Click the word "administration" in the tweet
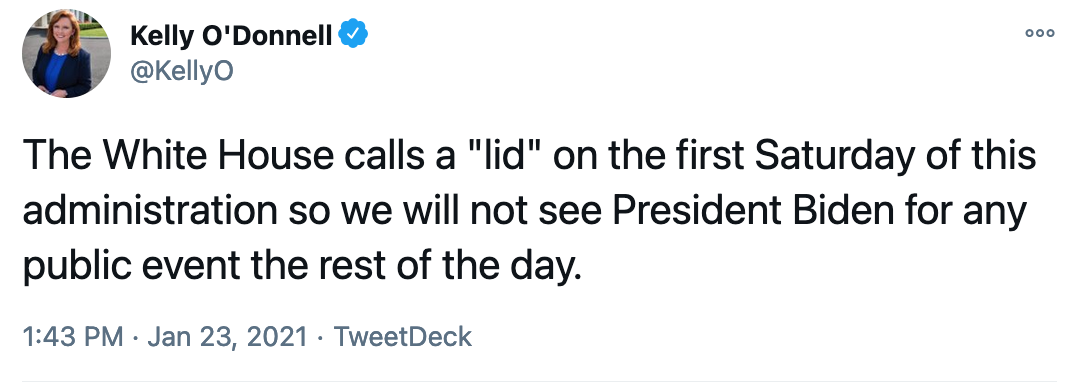This screenshot has width=1066, height=382. pyautogui.click(x=150, y=211)
